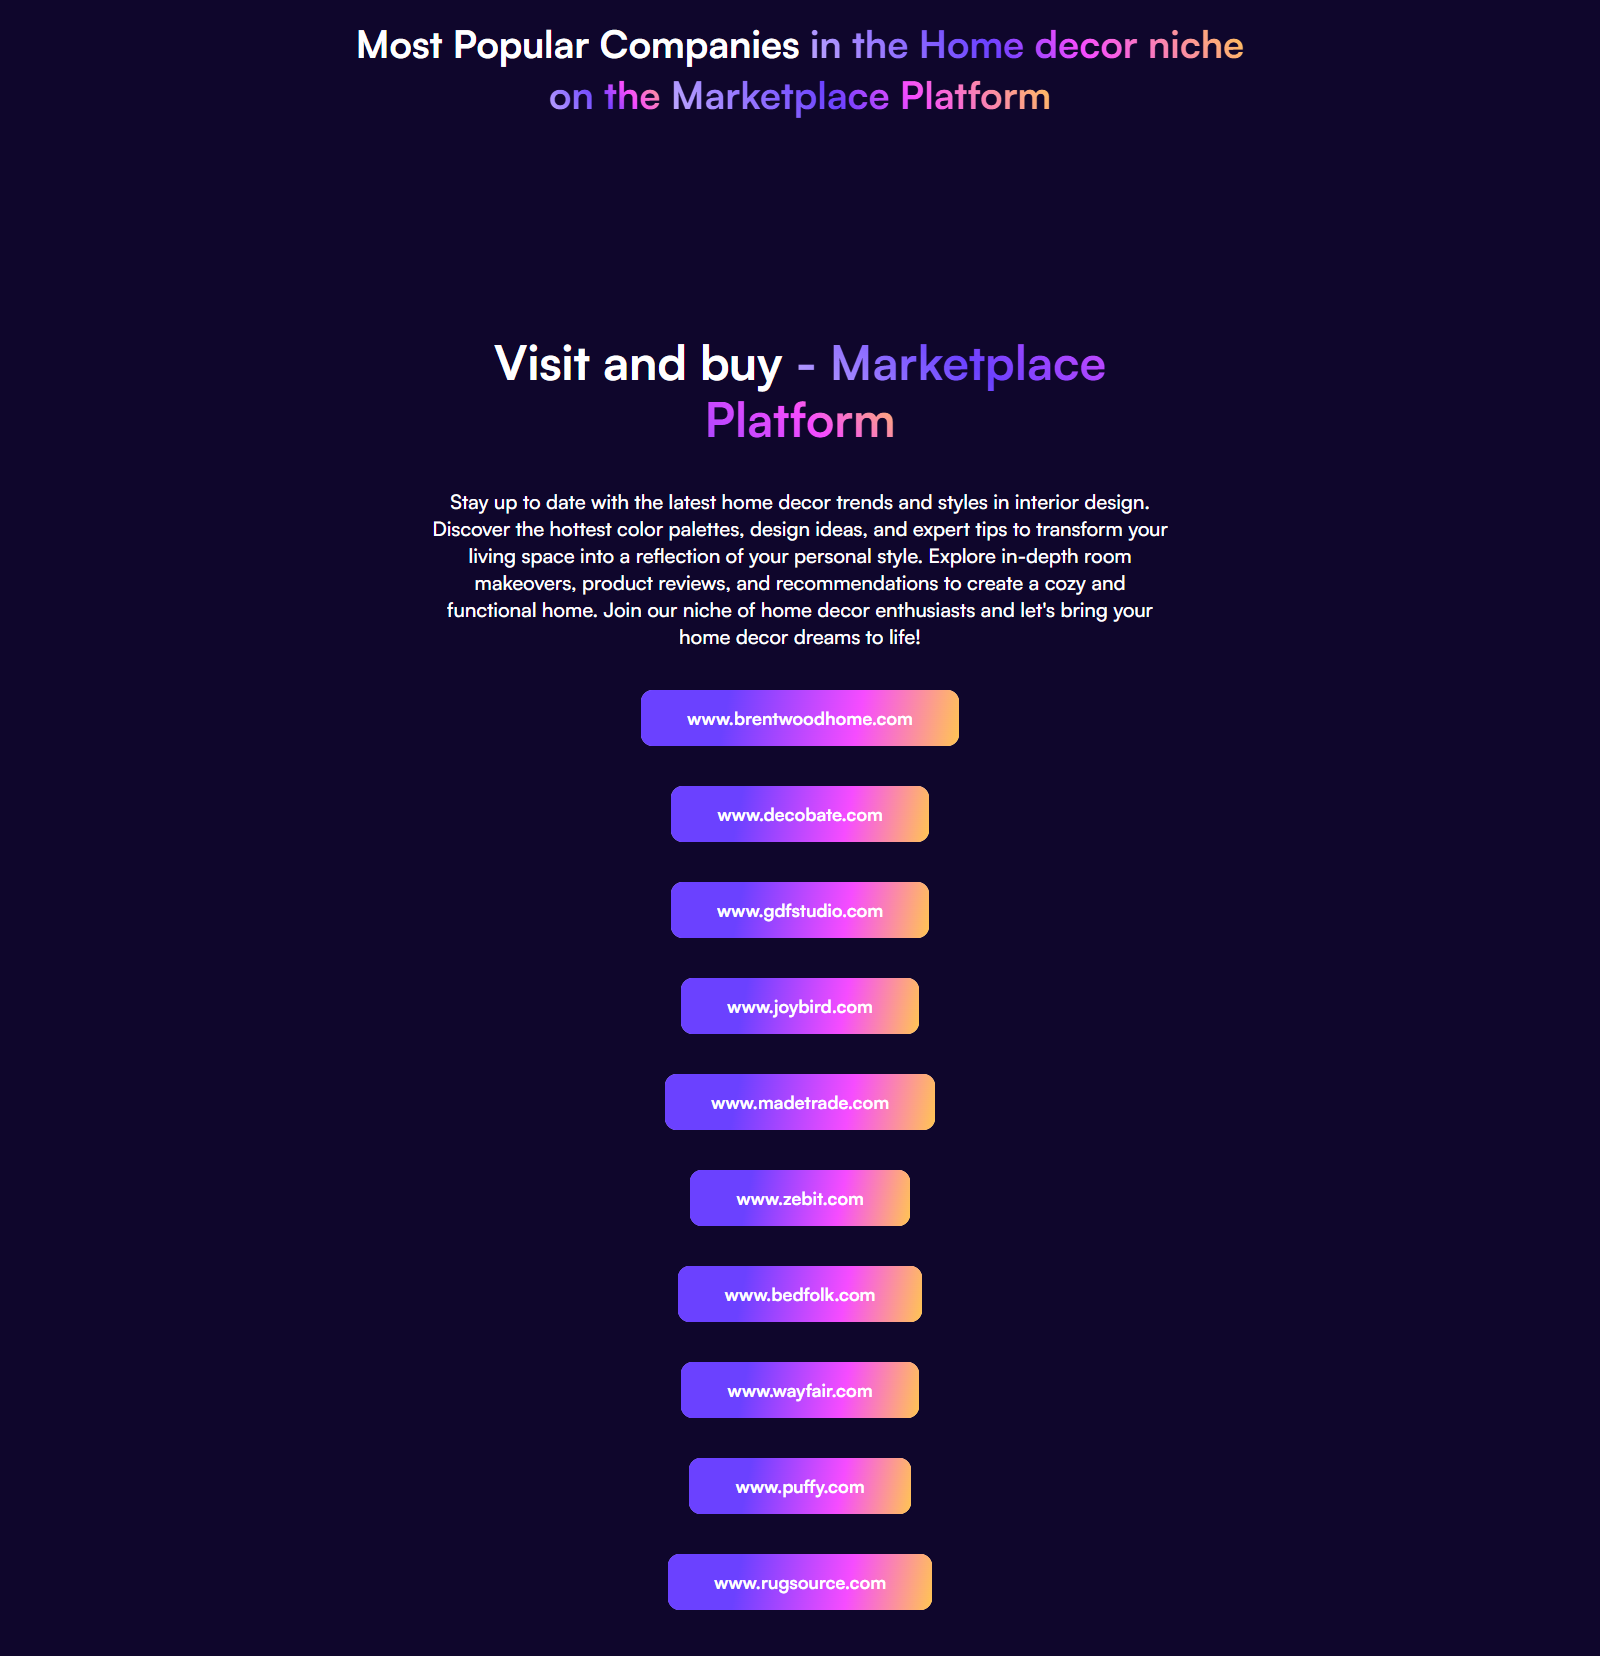Click 'Marketplace' in the Visit and buy heading
Screen dimensions: 1600x1656
pyautogui.click(x=968, y=365)
